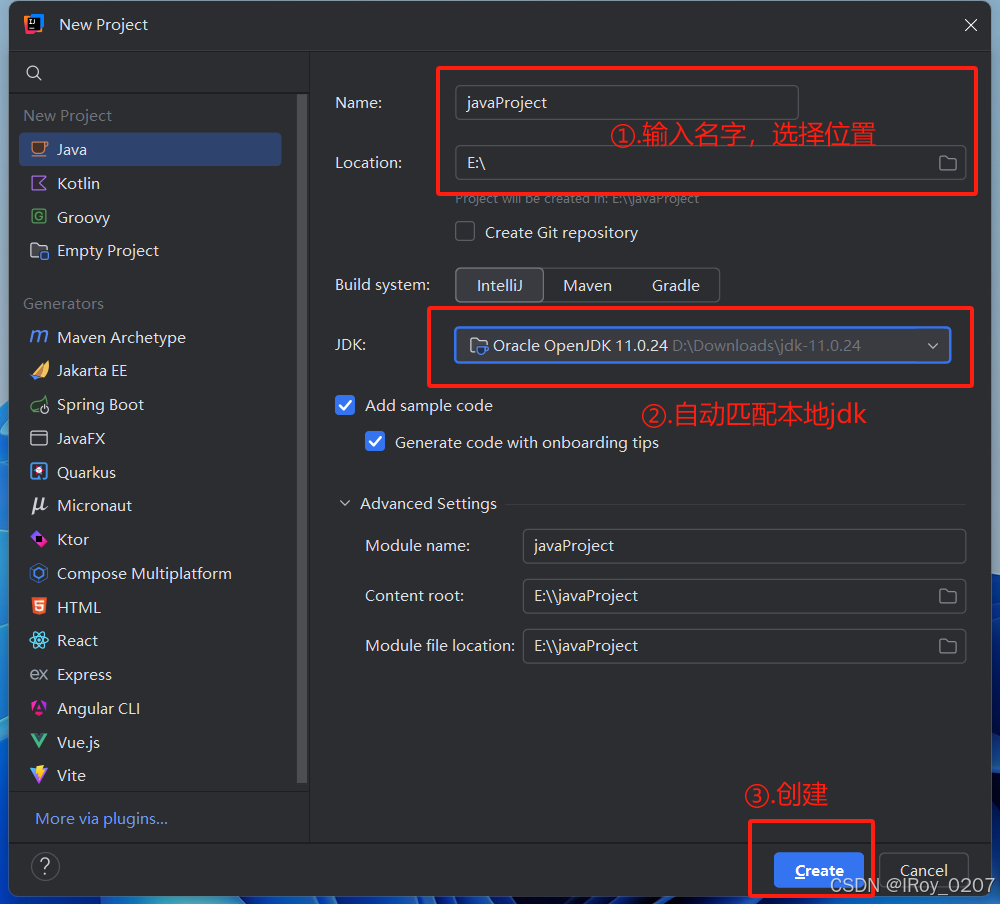Open help with question mark button
This screenshot has width=1000, height=904.
(x=45, y=866)
